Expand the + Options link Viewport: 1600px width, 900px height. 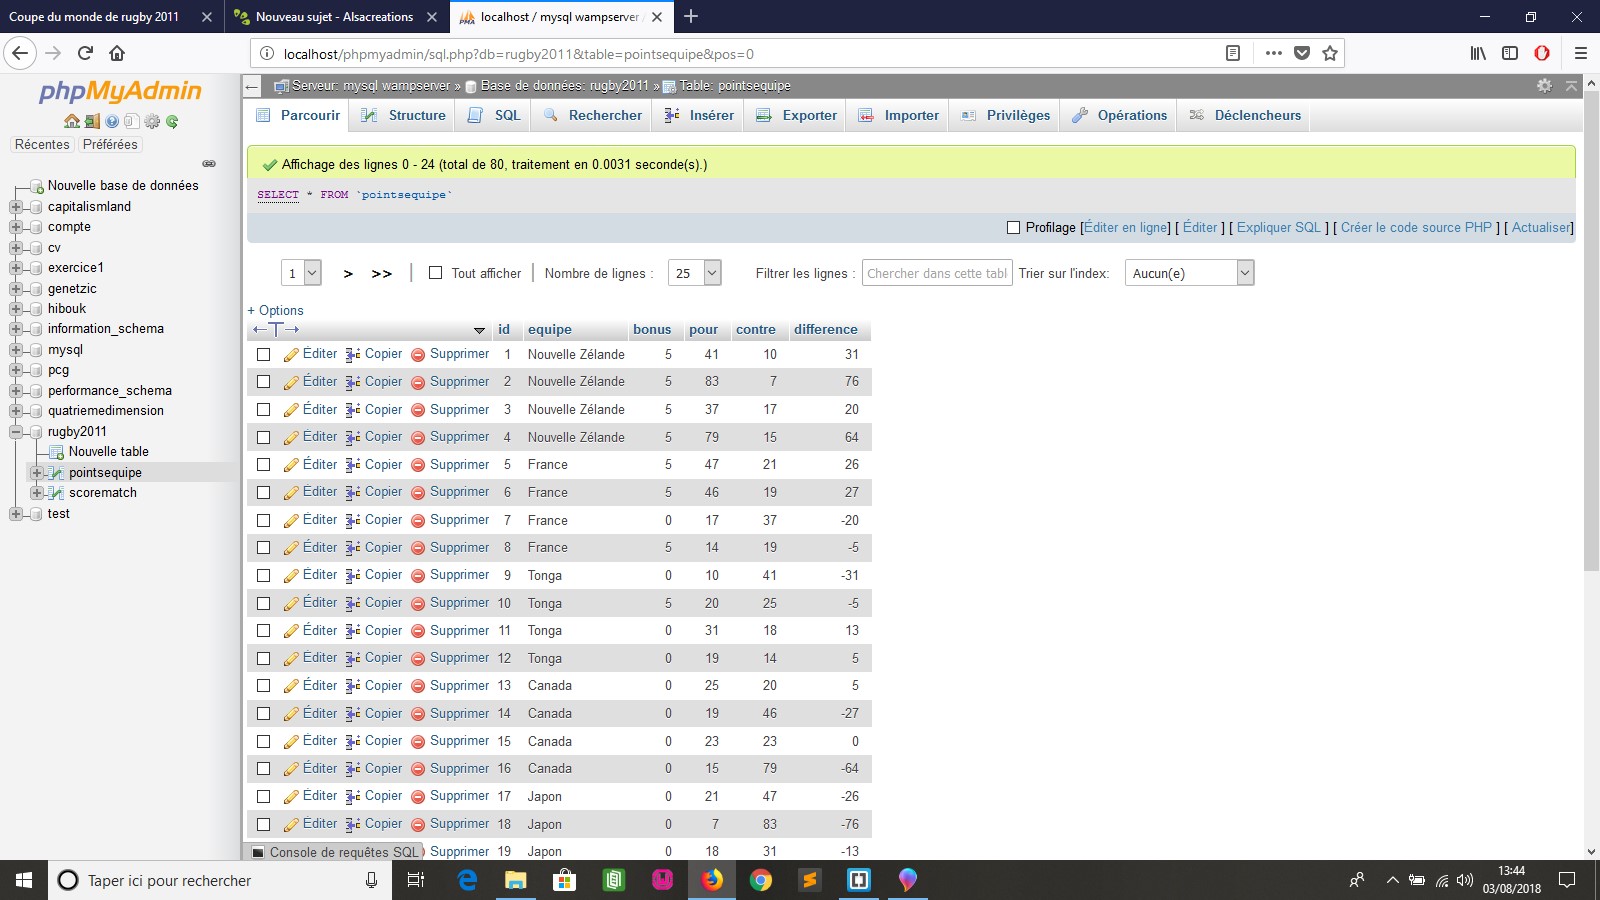275,311
